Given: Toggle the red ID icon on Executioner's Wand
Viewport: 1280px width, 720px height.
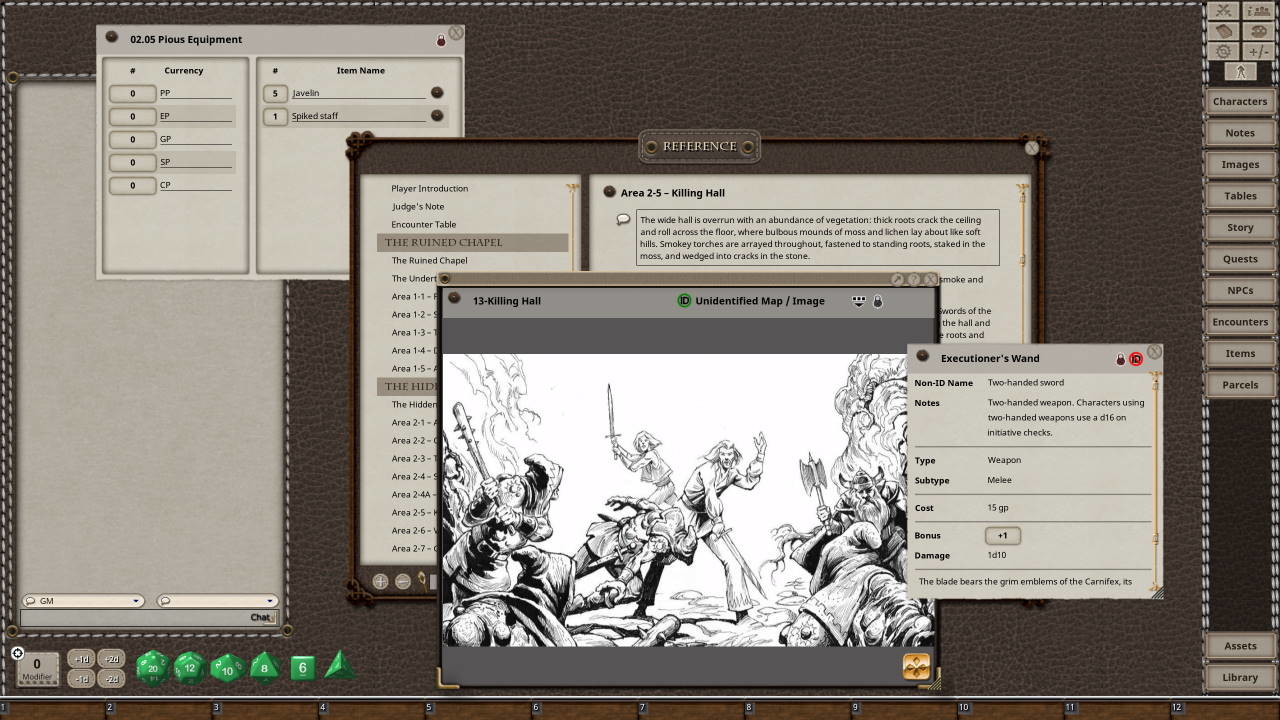Looking at the screenshot, I should [x=1136, y=359].
